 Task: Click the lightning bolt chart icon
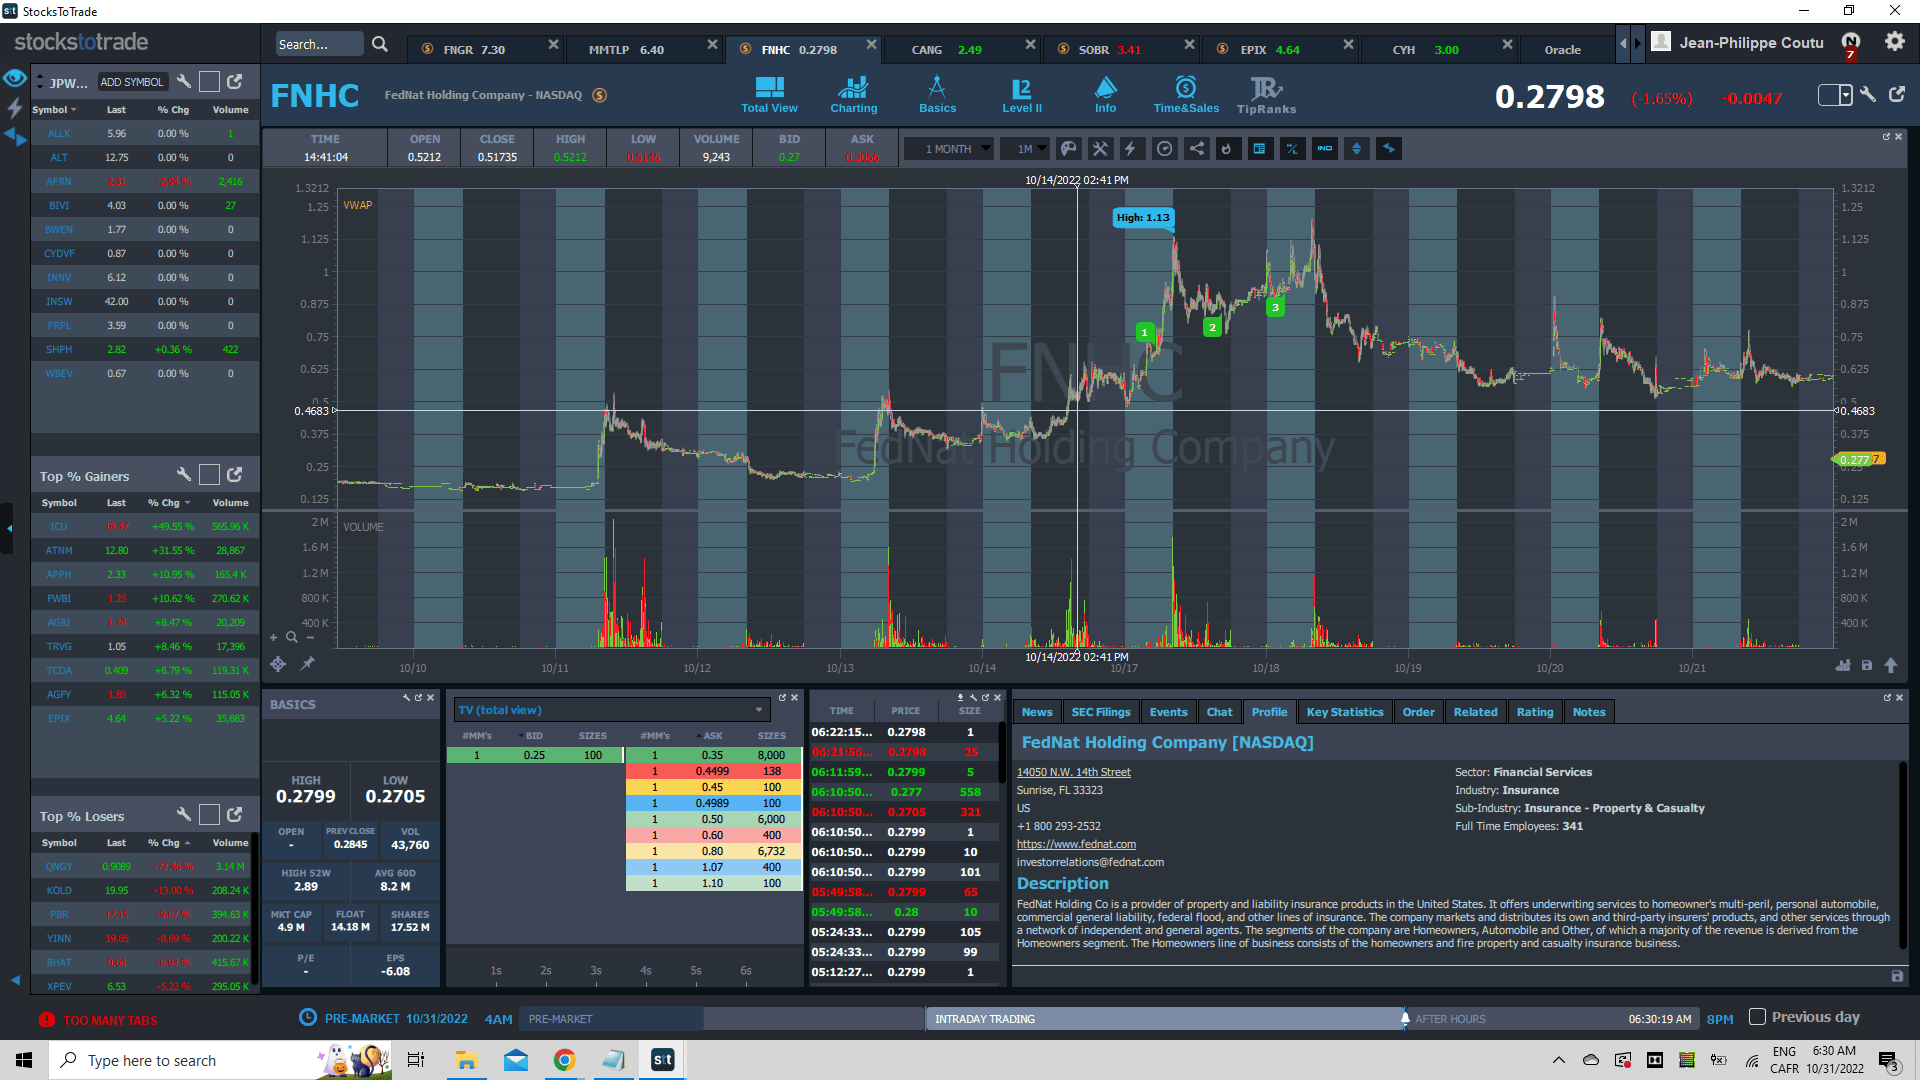[1131, 149]
